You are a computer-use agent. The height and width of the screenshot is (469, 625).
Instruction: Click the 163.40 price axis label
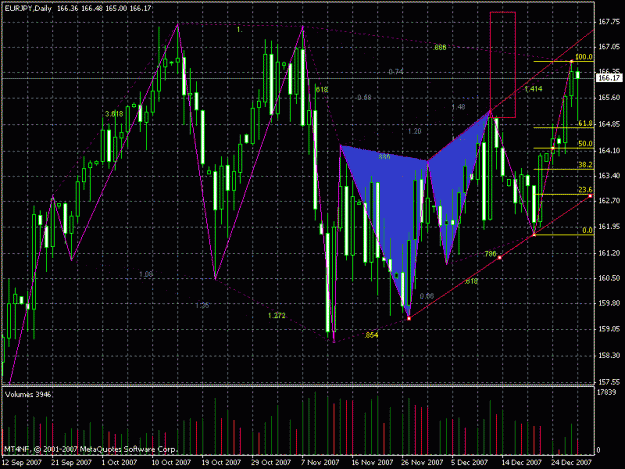pos(609,175)
